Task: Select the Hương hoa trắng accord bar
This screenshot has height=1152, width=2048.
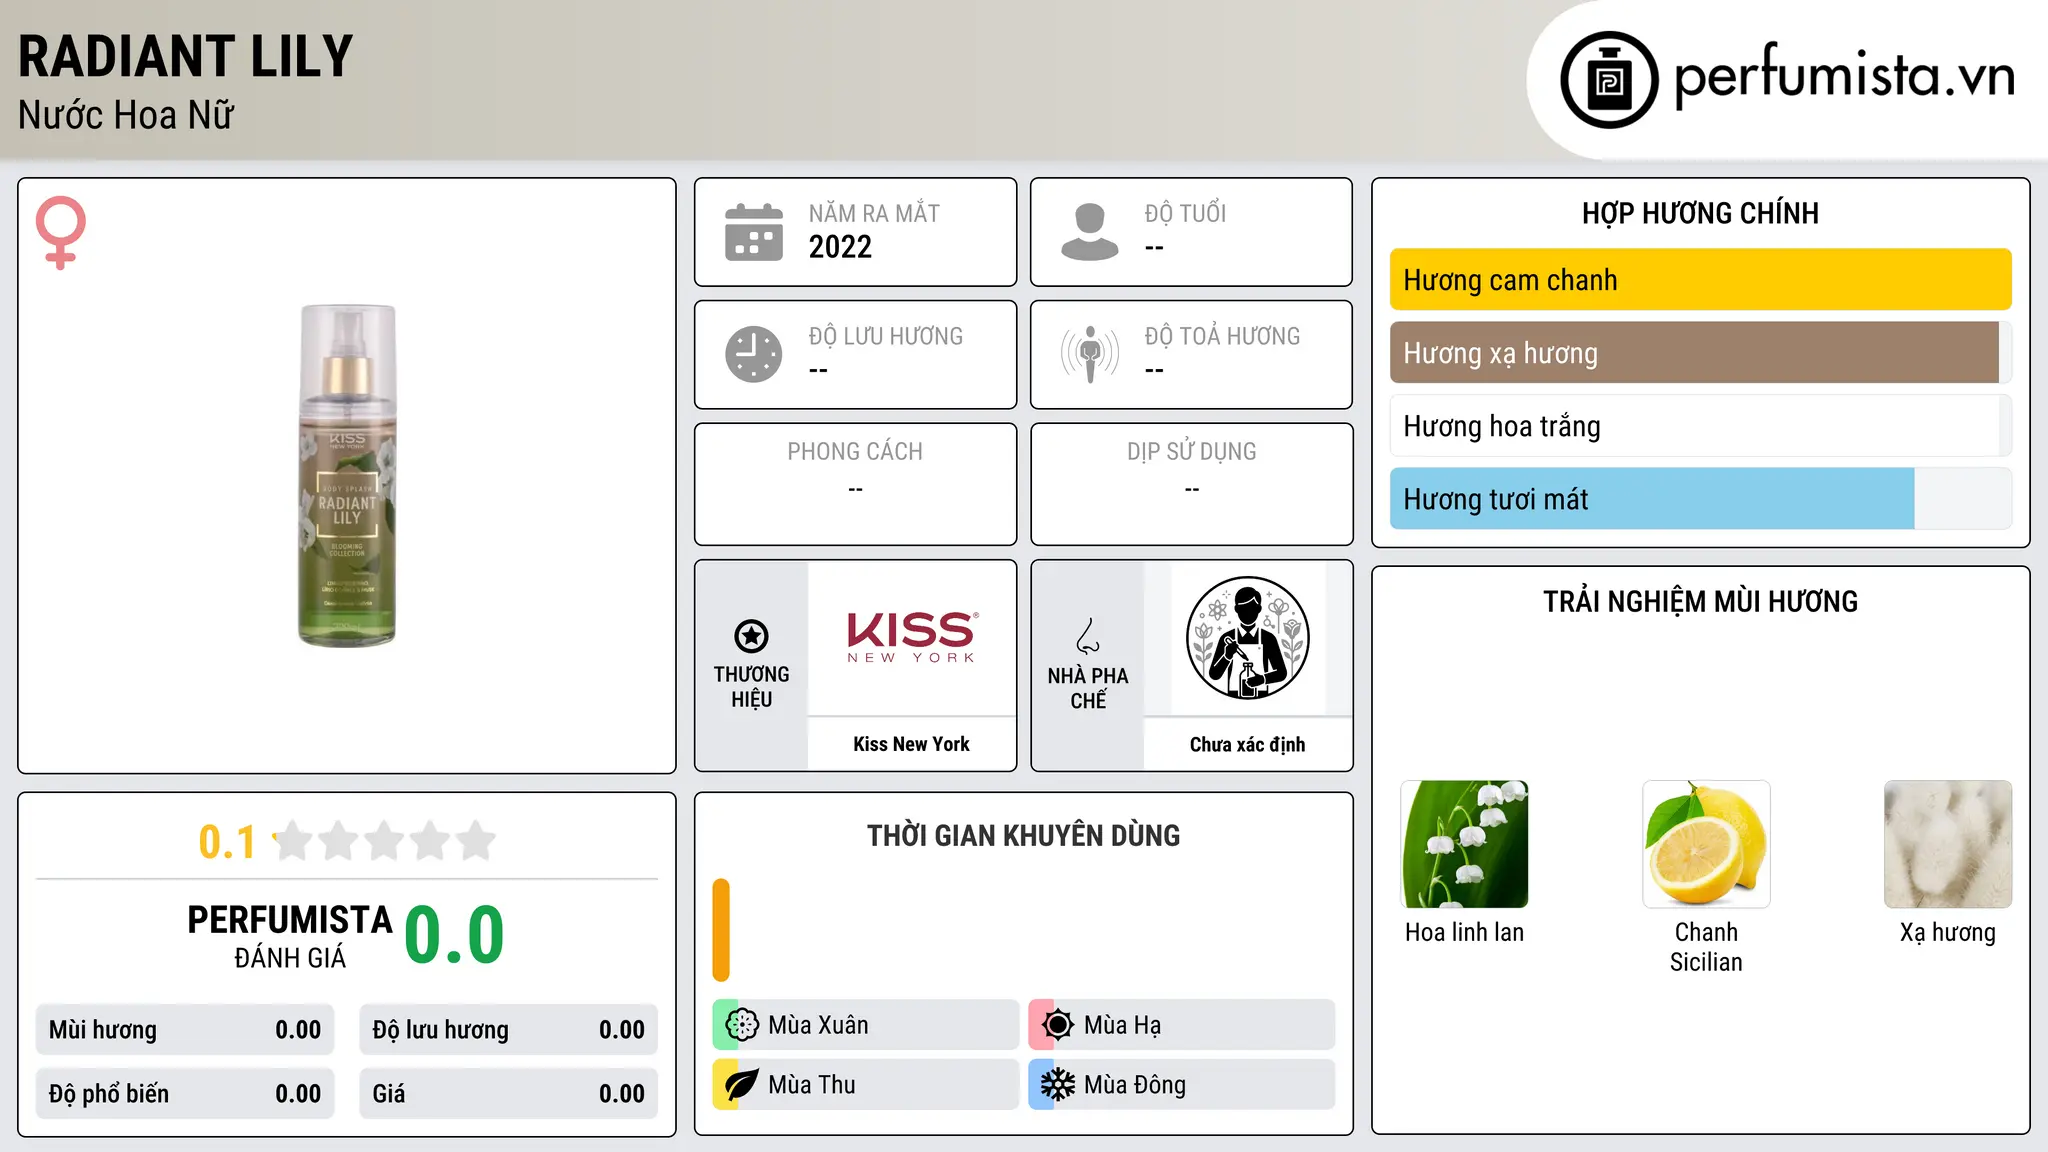Action: tap(1700, 426)
